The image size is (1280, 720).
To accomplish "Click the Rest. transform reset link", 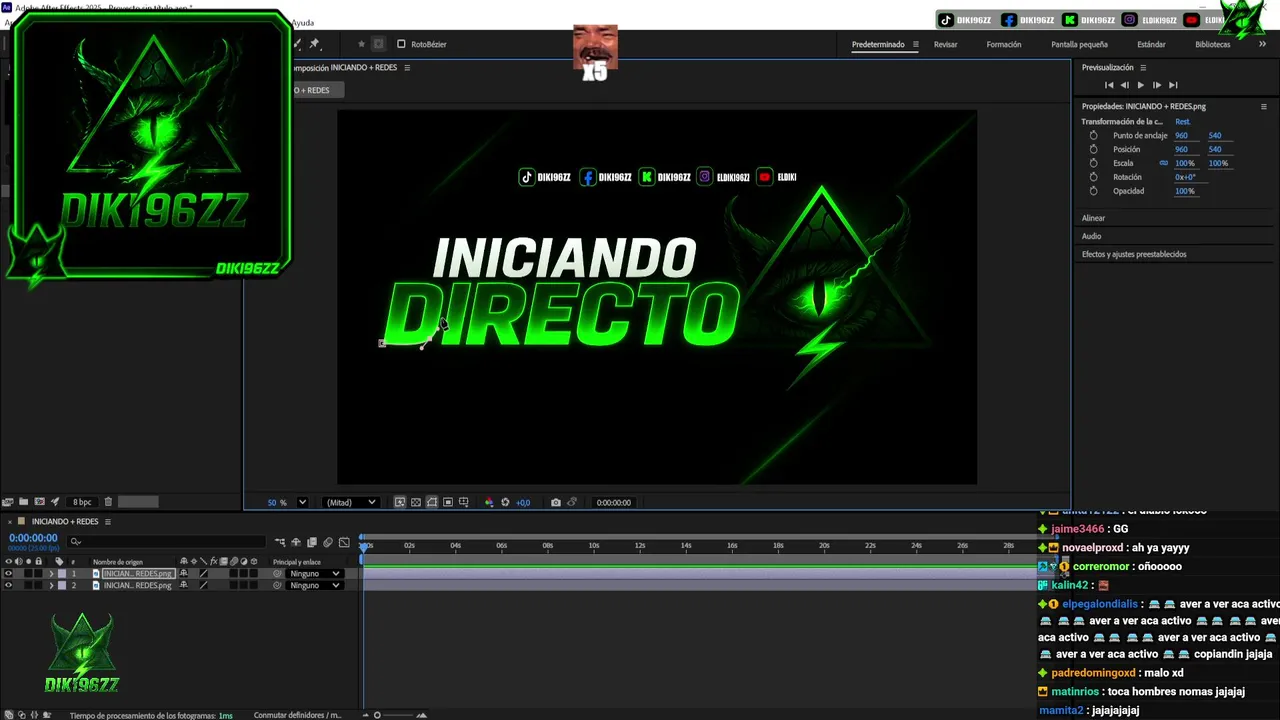I will tap(1182, 122).
